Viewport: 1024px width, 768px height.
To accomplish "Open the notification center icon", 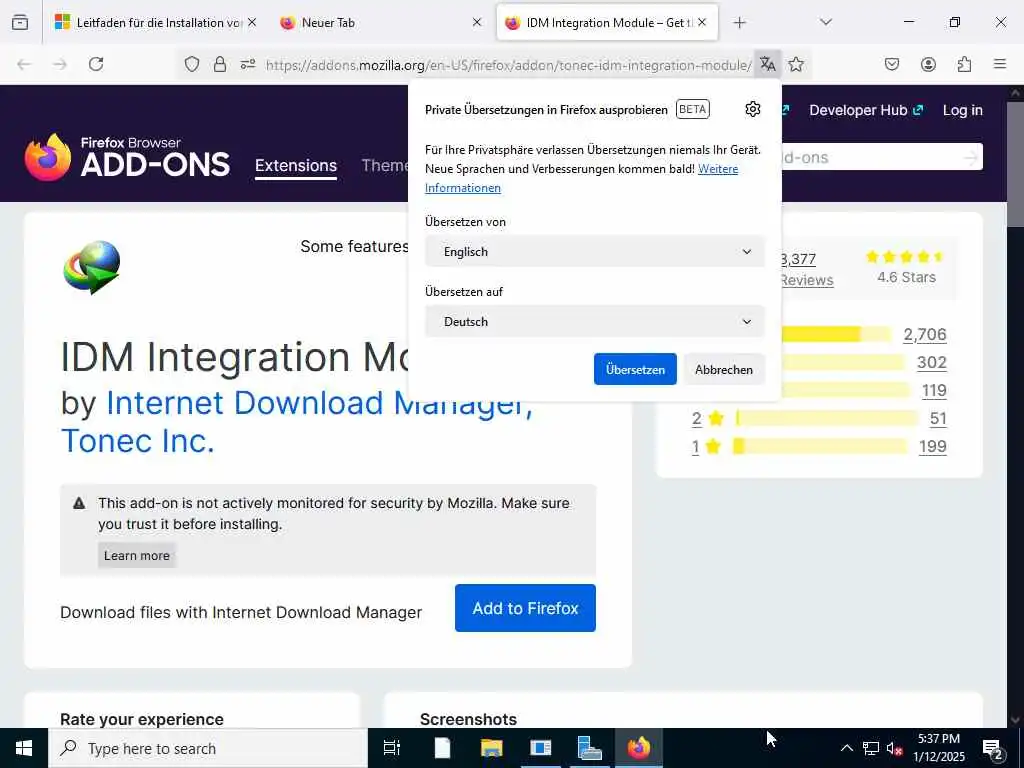I will (993, 749).
